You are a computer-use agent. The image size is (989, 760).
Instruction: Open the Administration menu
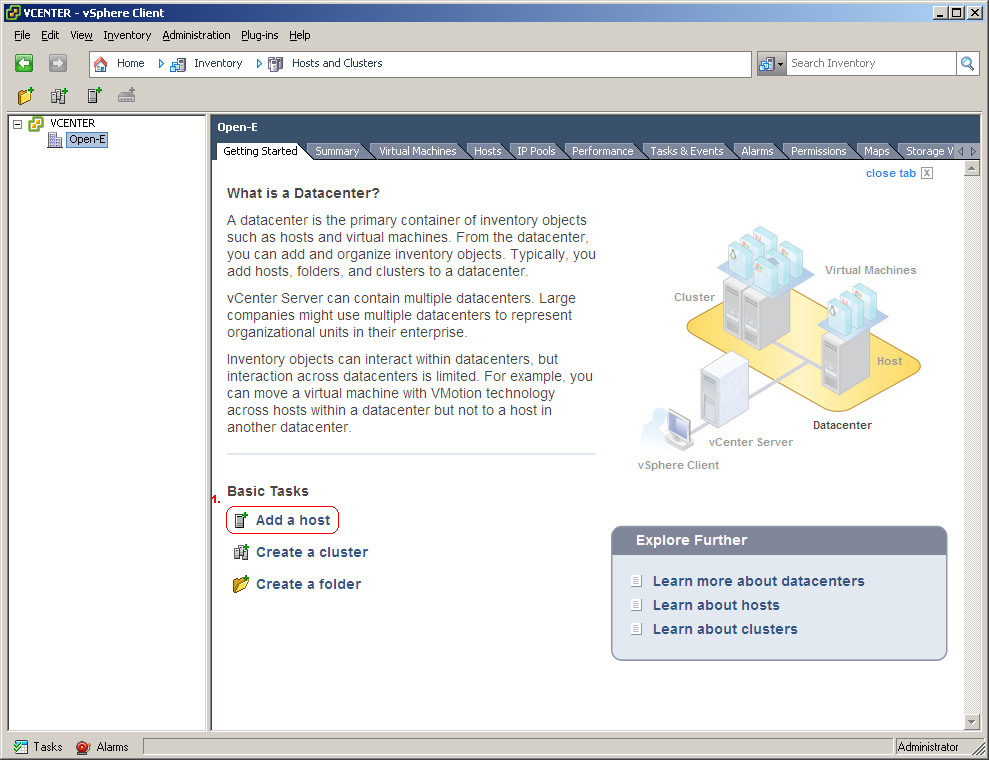point(196,35)
